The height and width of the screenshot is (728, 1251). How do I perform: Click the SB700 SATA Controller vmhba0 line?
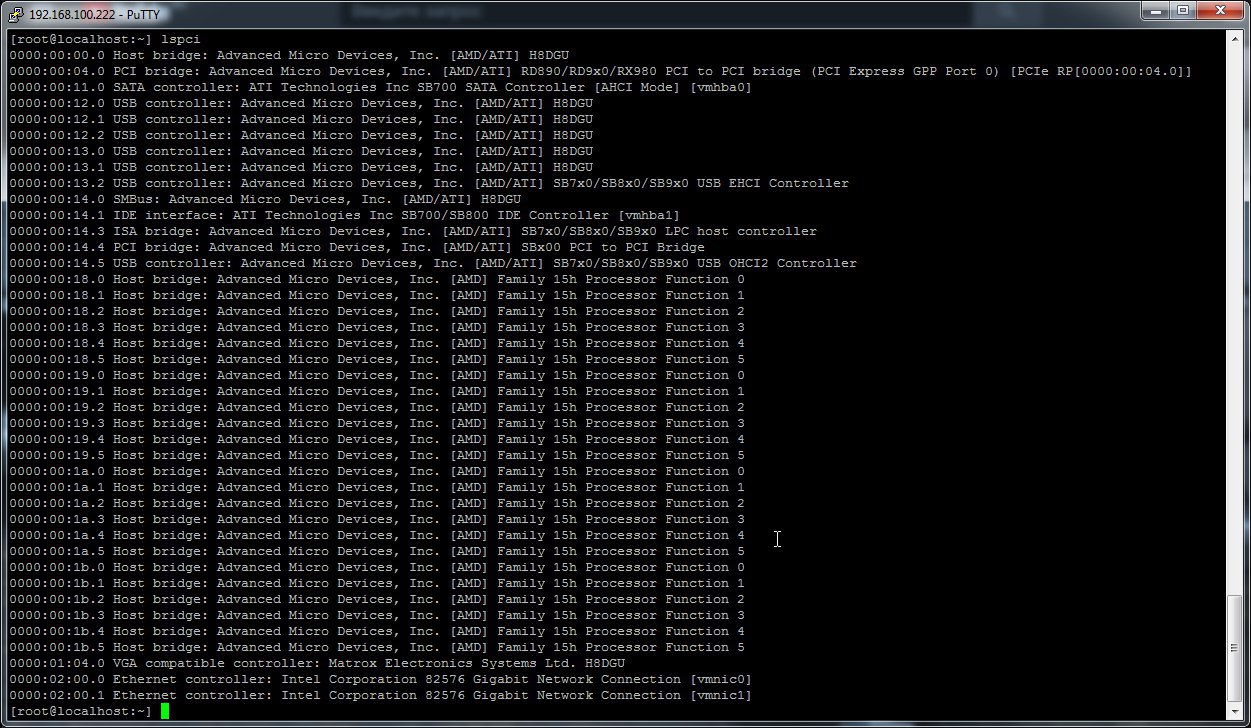pos(381,87)
